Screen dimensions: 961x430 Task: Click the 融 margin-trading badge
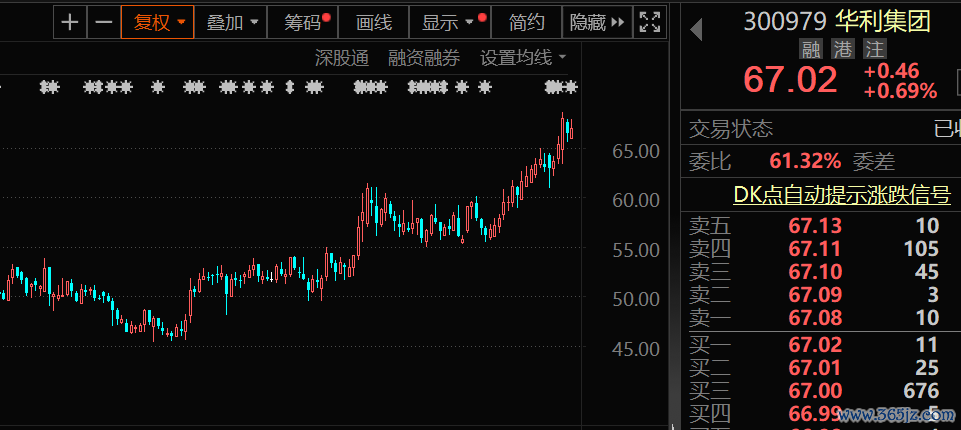pyautogui.click(x=811, y=49)
